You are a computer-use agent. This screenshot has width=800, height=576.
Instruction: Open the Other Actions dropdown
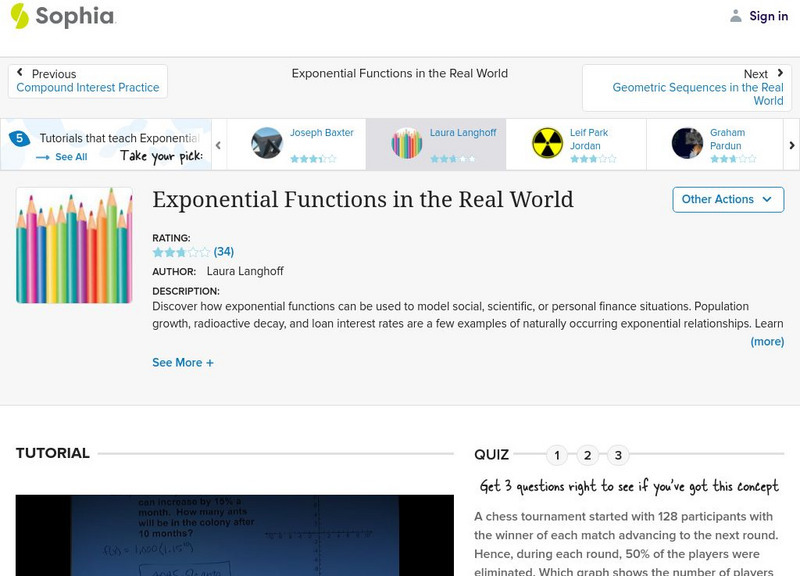point(725,199)
